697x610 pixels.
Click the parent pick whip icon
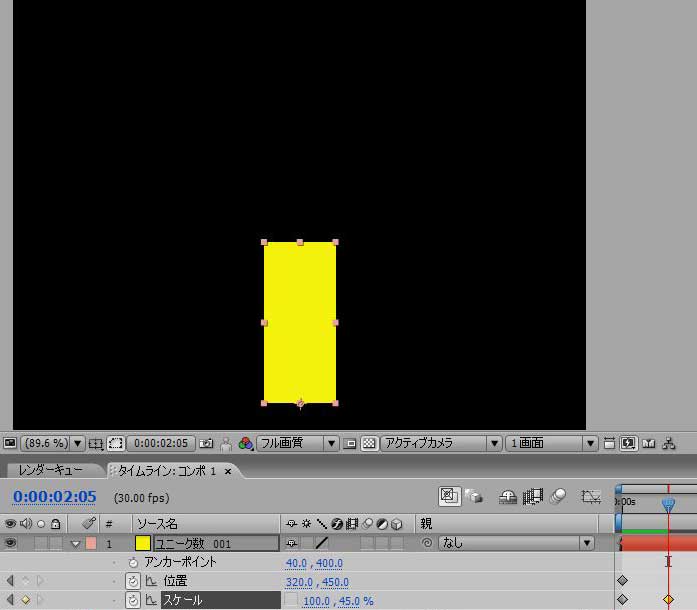coord(427,543)
